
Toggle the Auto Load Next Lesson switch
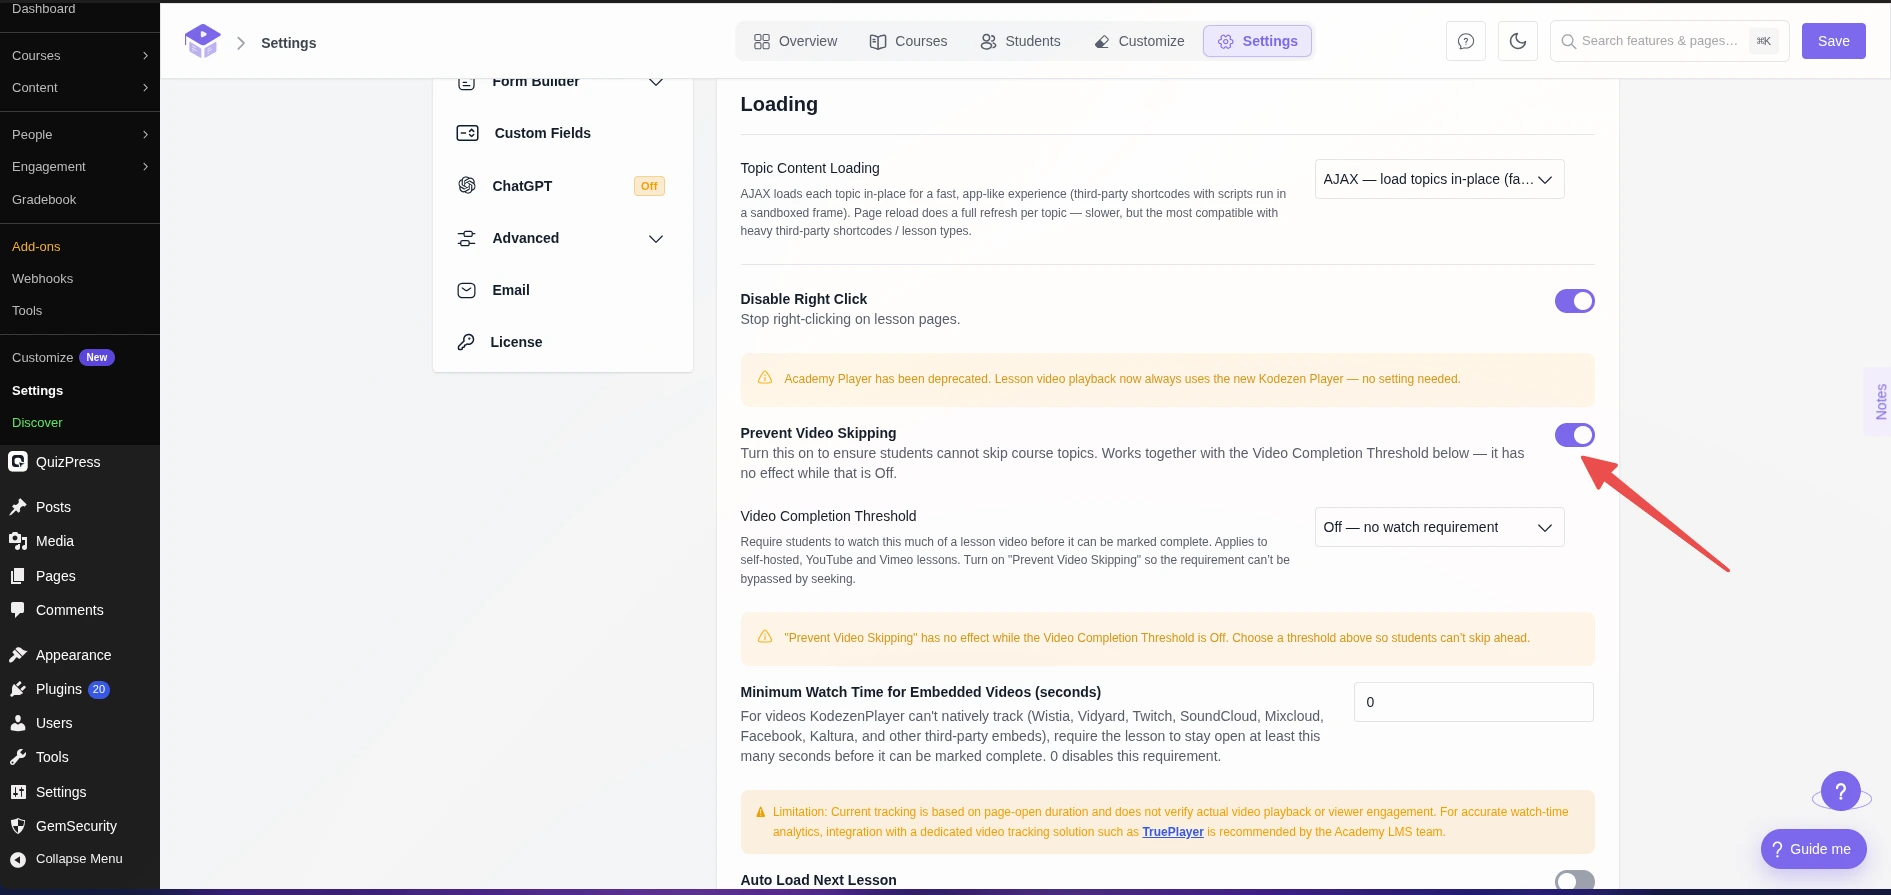pyautogui.click(x=1574, y=880)
